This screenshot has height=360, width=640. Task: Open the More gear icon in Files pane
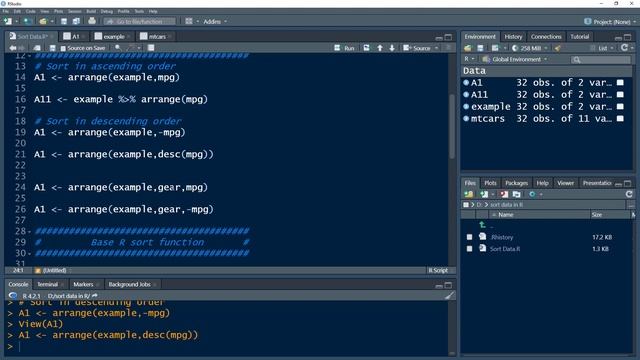(532, 194)
